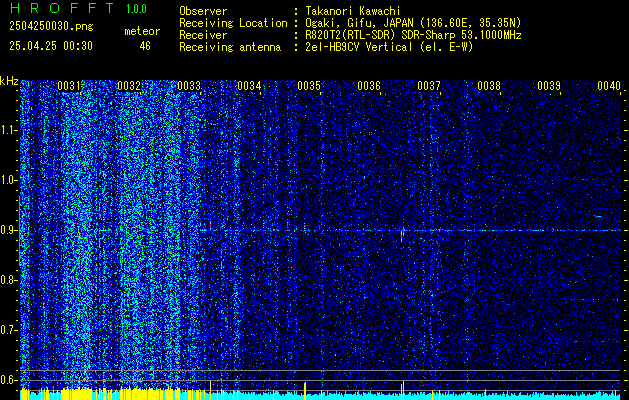Click the meteor count 46
The height and width of the screenshot is (400, 629).
coord(145,46)
